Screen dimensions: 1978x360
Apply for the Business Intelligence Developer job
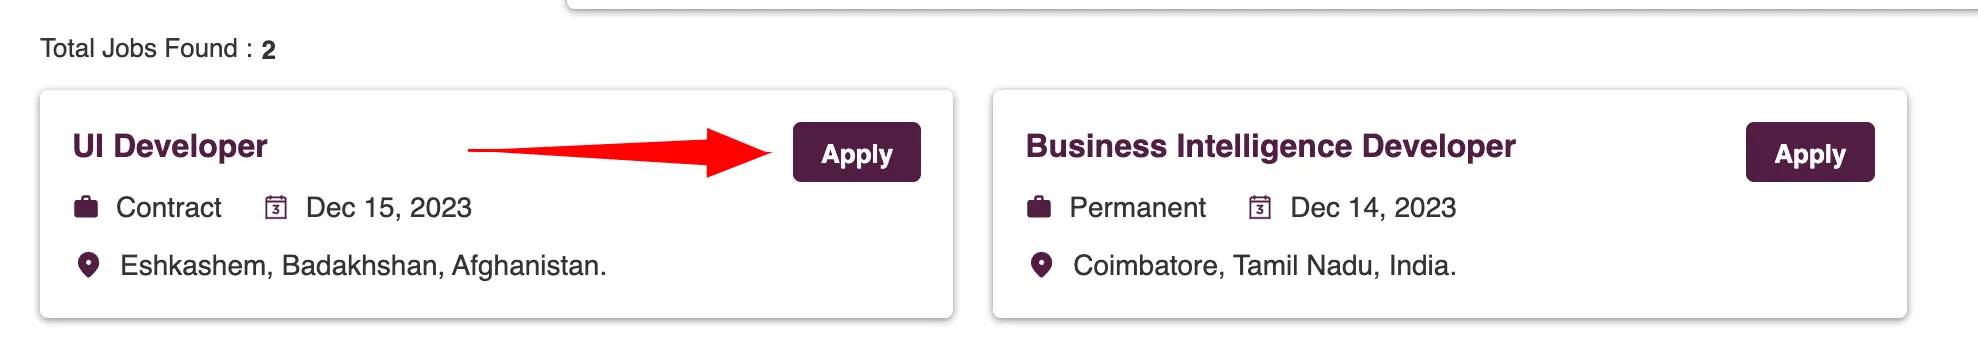pyautogui.click(x=1810, y=152)
